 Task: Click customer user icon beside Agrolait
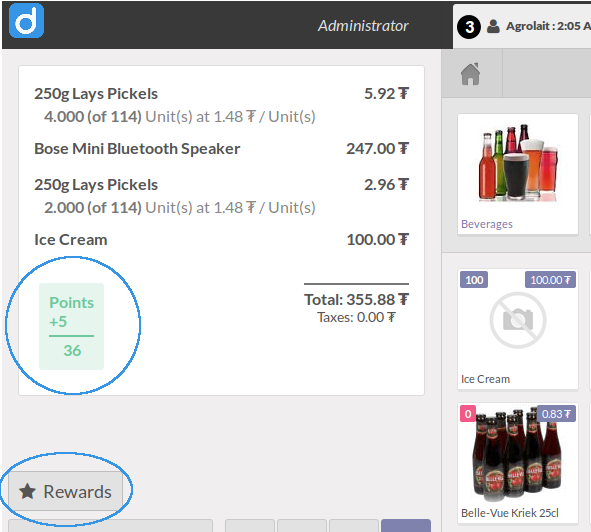(493, 26)
